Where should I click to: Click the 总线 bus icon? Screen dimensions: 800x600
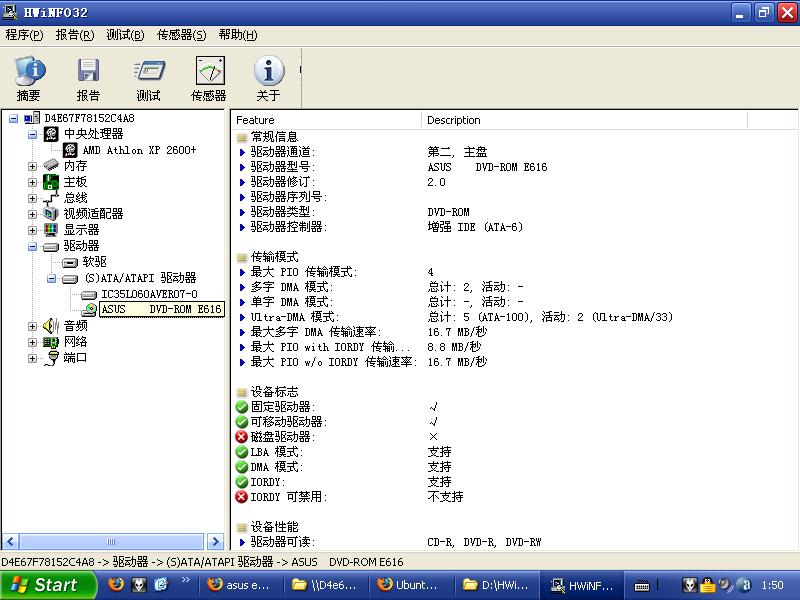pos(51,198)
